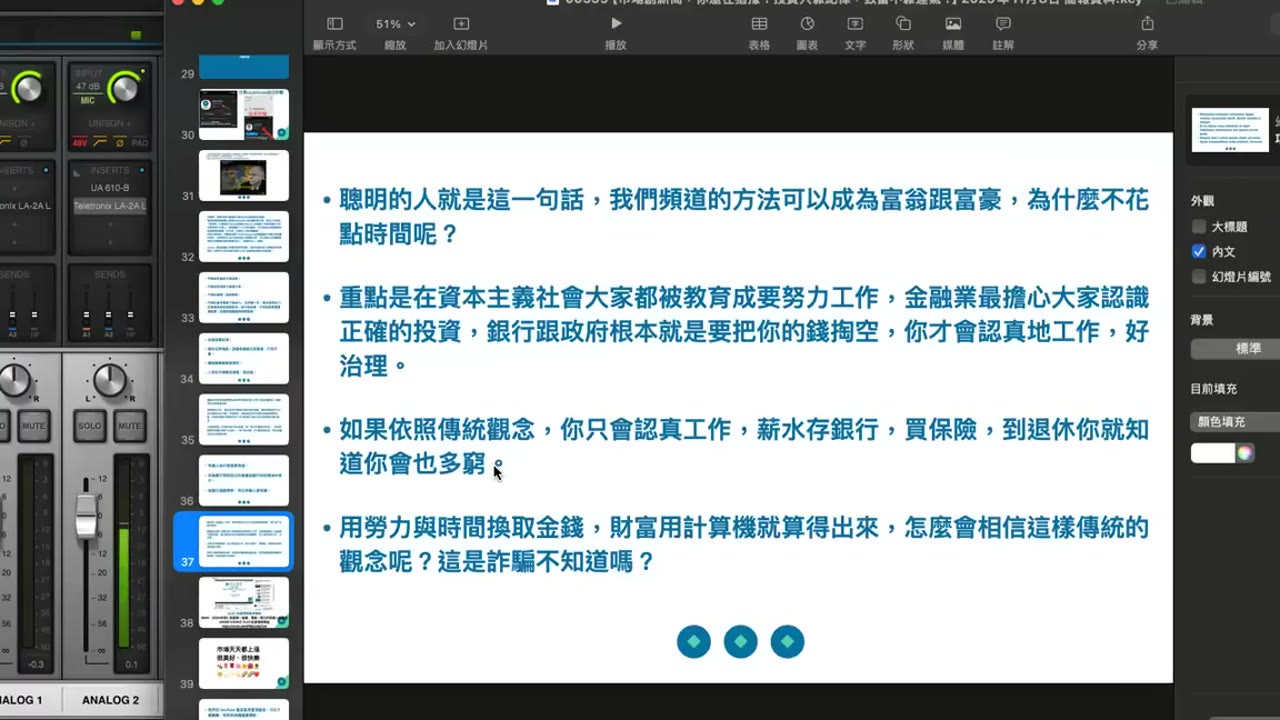Click the Play slideshow icon in toolbar
This screenshot has height=720, width=1280.
pos(616,24)
